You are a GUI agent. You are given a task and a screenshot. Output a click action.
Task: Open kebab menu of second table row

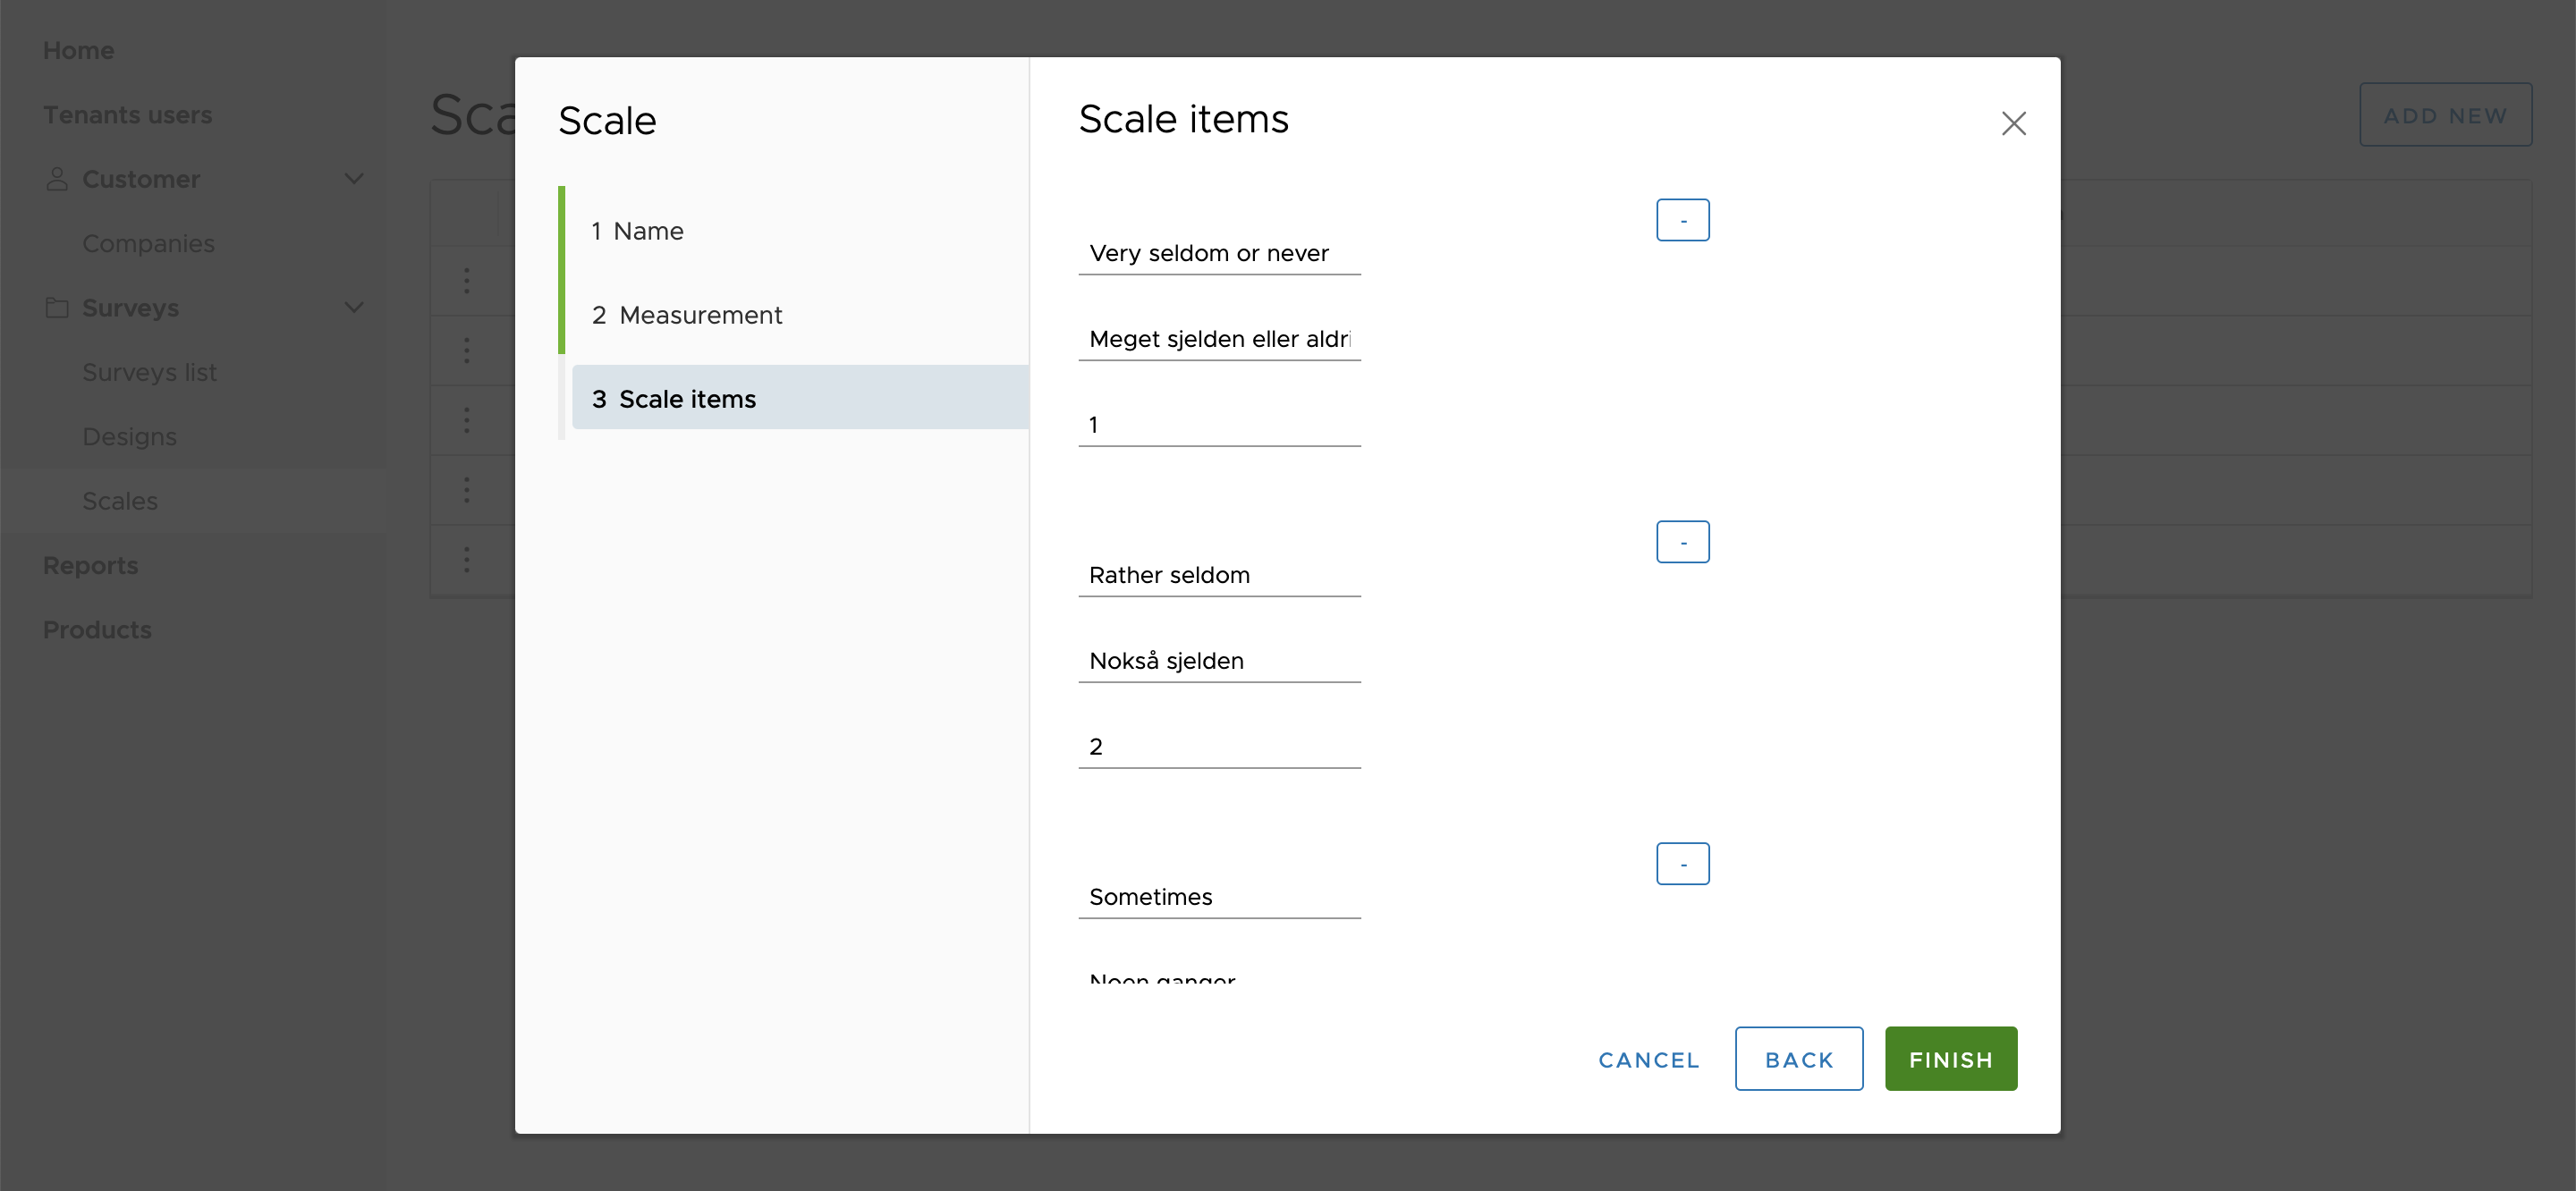point(466,350)
